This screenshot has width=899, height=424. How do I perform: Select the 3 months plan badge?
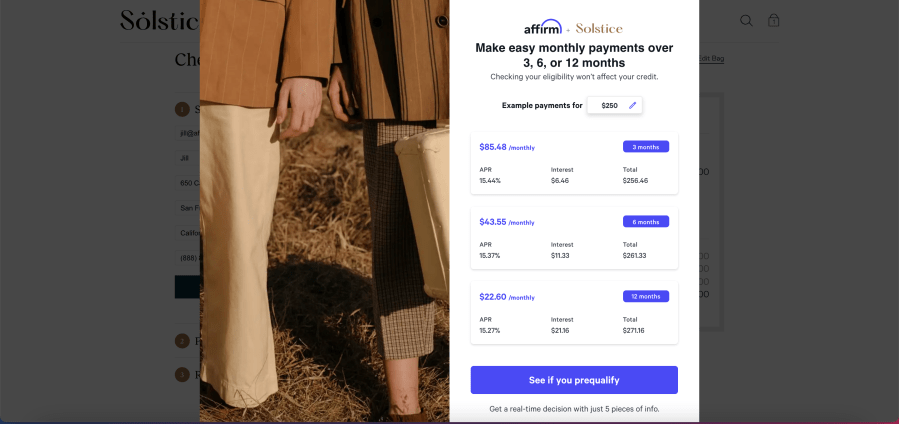click(x=645, y=147)
